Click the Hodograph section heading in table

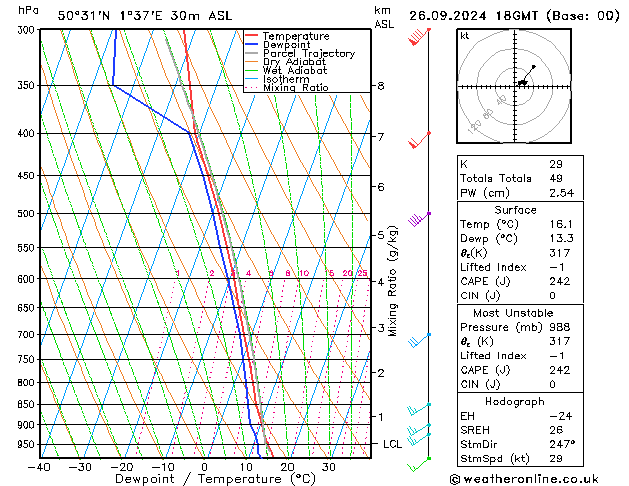515,401
